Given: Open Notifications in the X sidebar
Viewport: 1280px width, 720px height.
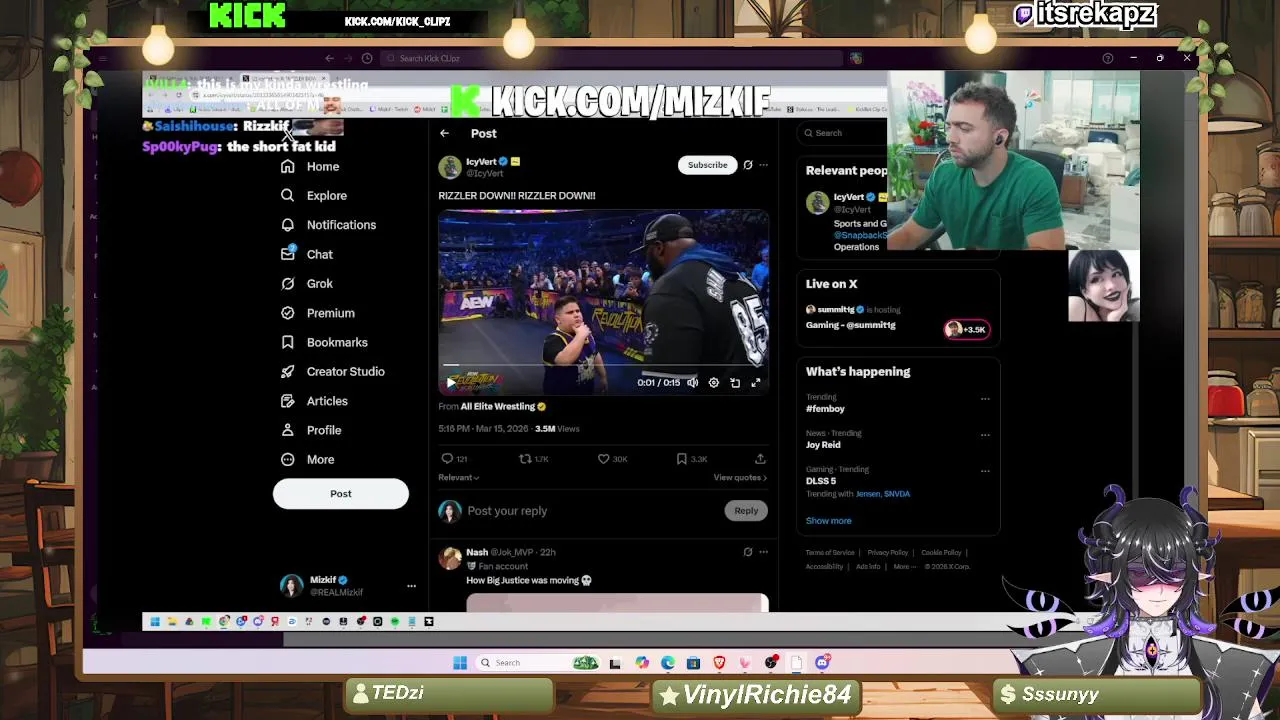Looking at the screenshot, I should (x=328, y=225).
